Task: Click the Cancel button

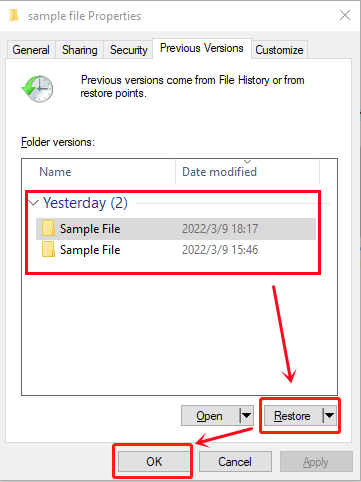Action: click(x=235, y=462)
